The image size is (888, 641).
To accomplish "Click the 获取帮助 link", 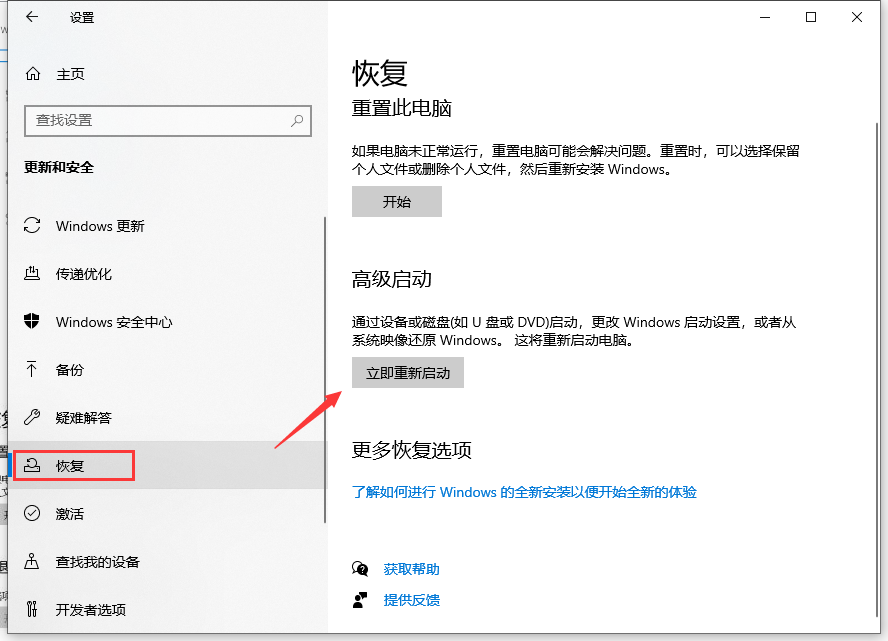I will point(411,569).
